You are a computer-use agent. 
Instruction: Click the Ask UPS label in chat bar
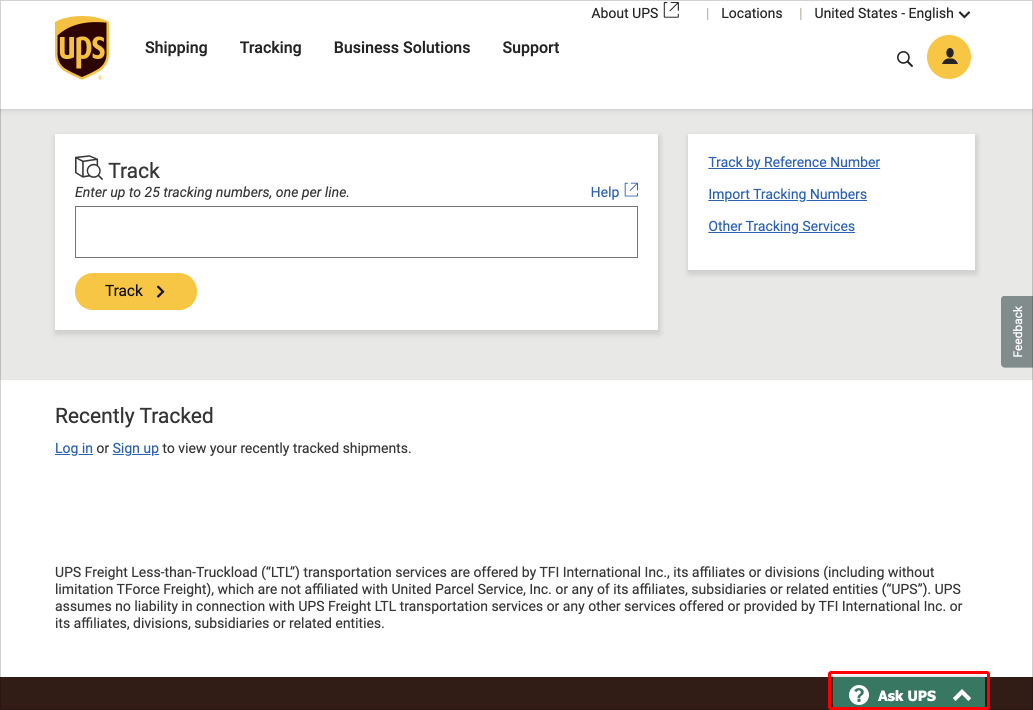coord(907,696)
